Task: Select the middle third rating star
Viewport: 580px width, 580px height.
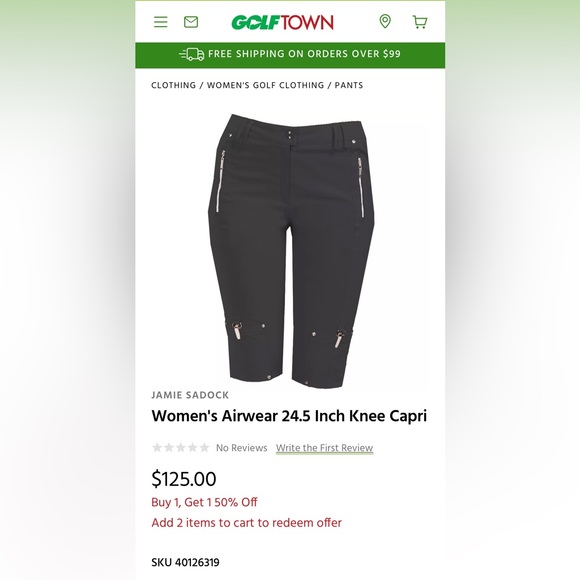Action: 181,448
